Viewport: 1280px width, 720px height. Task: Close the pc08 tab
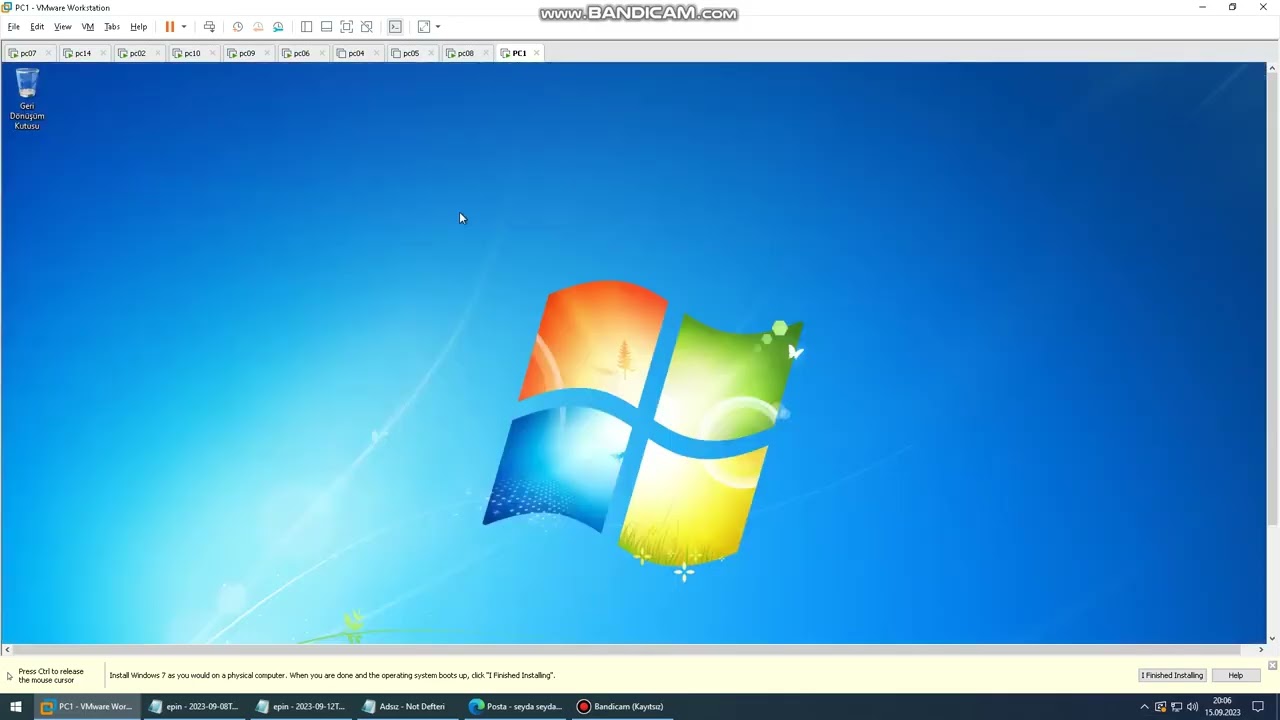tap(485, 53)
